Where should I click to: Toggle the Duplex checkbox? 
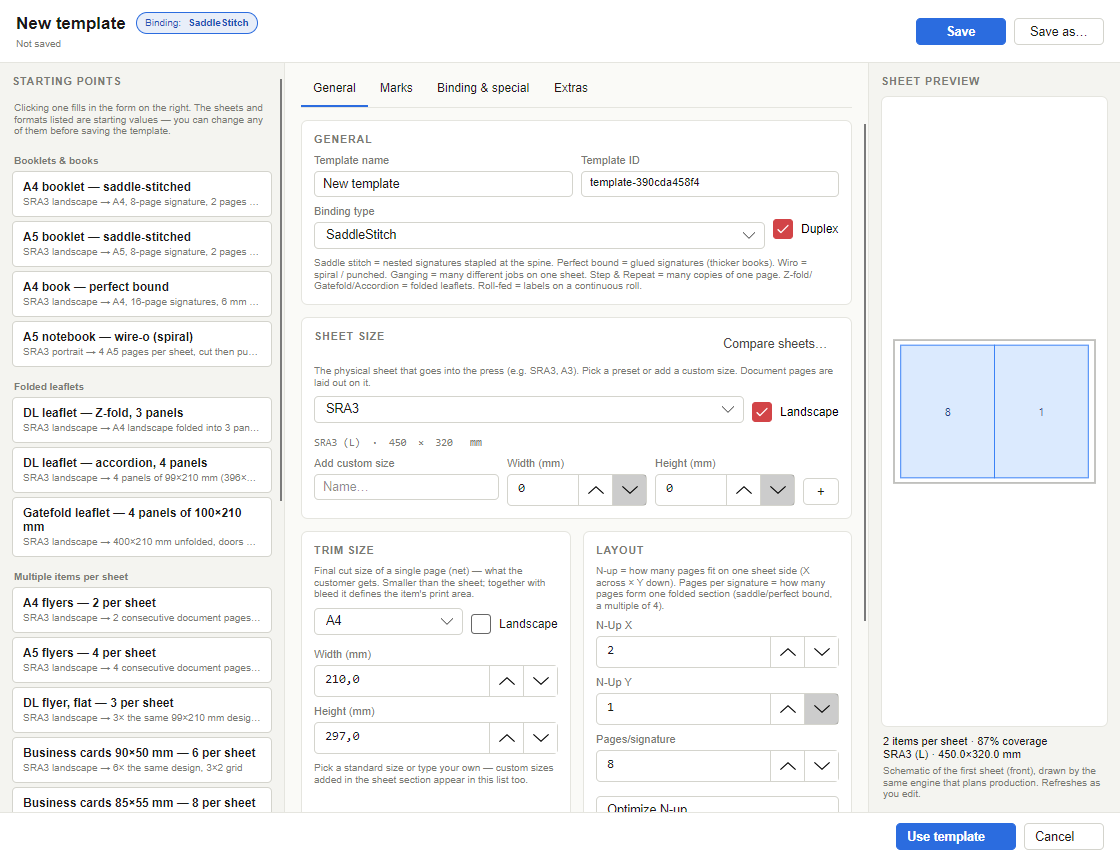click(783, 229)
